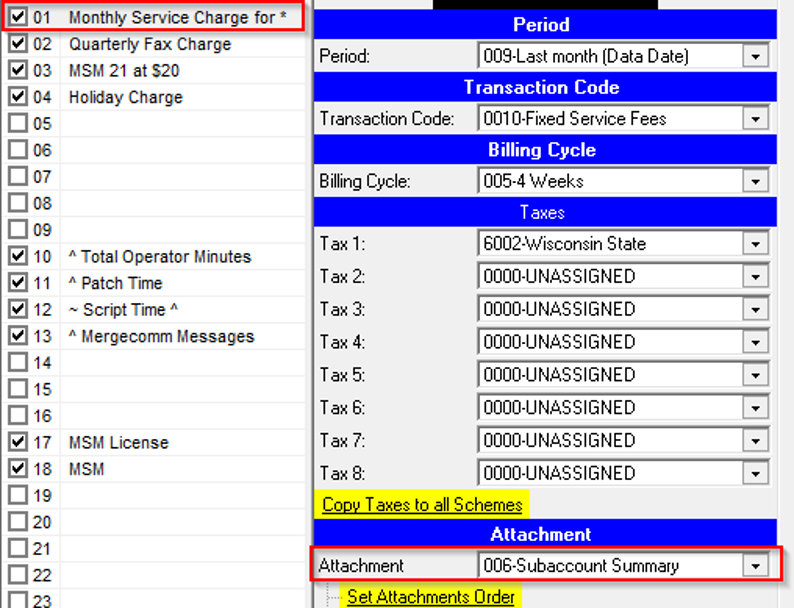Open the Tax 2 dropdown arrow
The image size is (794, 608).
tap(755, 277)
